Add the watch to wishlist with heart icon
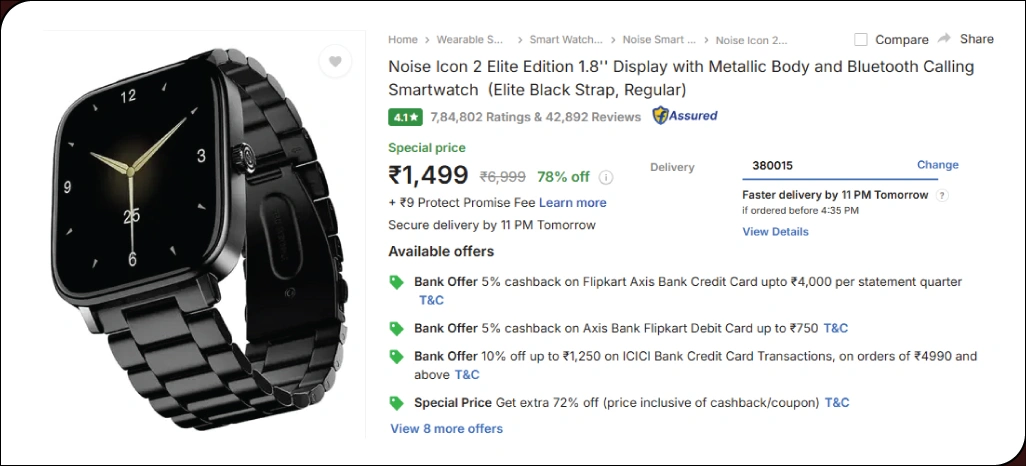 pos(335,62)
